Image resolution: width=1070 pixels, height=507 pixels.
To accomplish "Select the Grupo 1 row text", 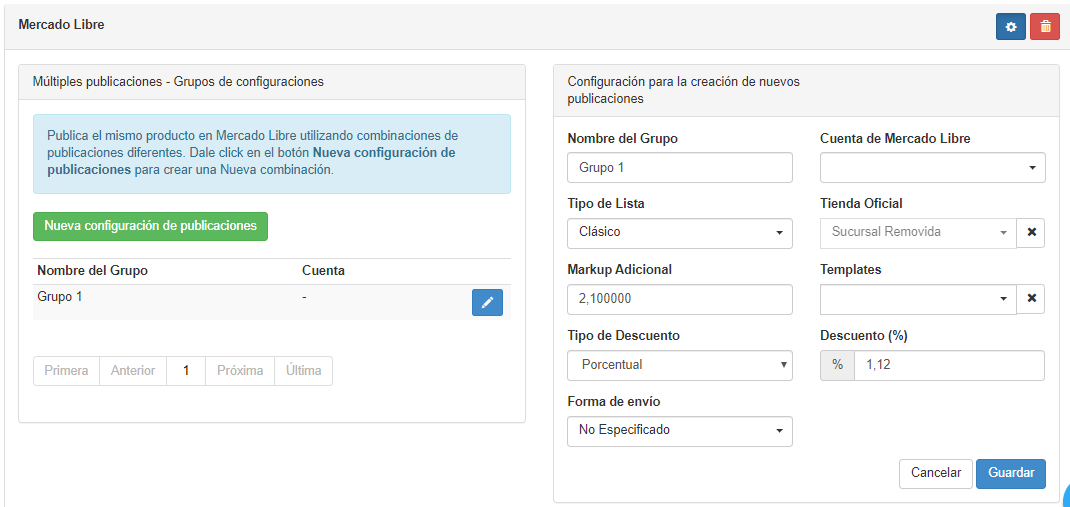I will coord(60,297).
